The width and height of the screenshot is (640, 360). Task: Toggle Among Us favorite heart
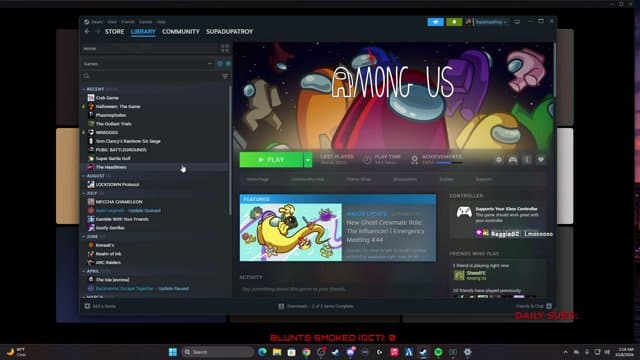point(541,160)
